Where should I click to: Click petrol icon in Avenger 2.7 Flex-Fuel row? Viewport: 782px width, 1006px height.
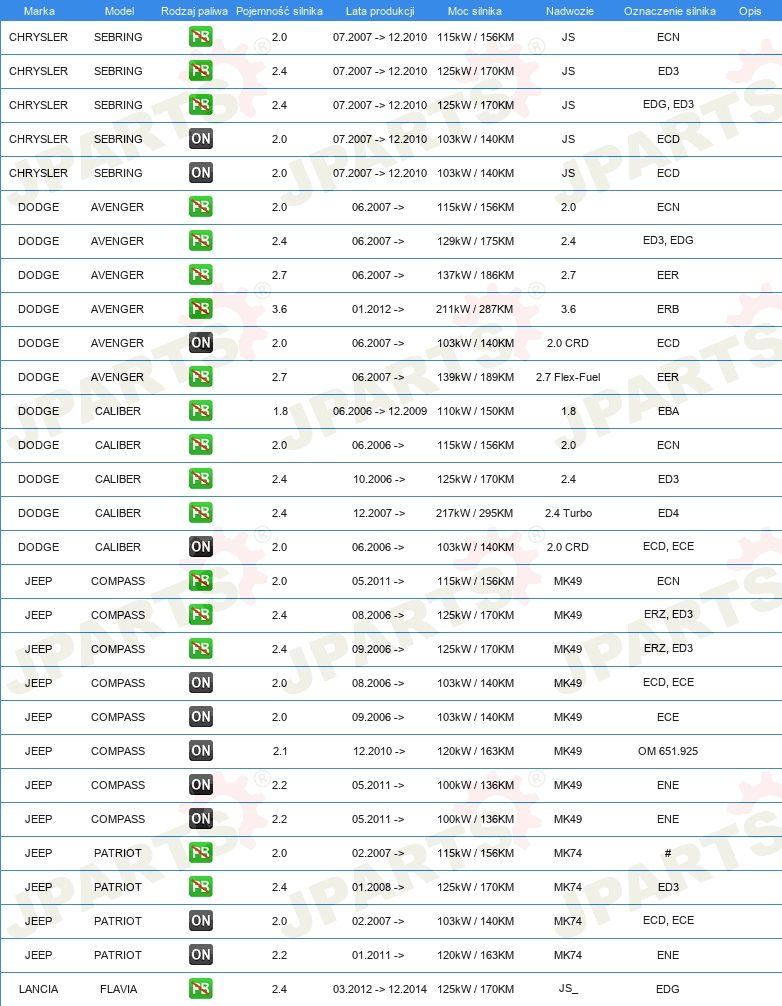(201, 377)
